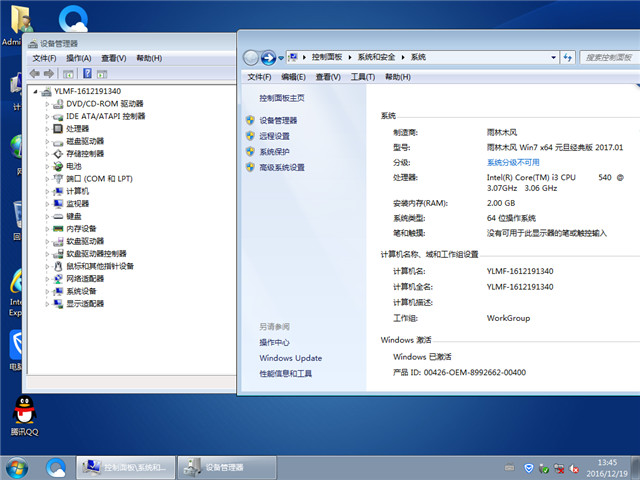Click the mouse and pointing devices icon

pyautogui.click(x=58, y=266)
